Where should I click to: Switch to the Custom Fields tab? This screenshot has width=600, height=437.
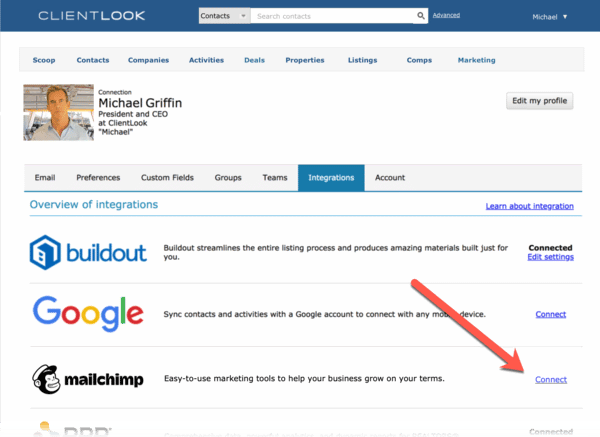(167, 178)
